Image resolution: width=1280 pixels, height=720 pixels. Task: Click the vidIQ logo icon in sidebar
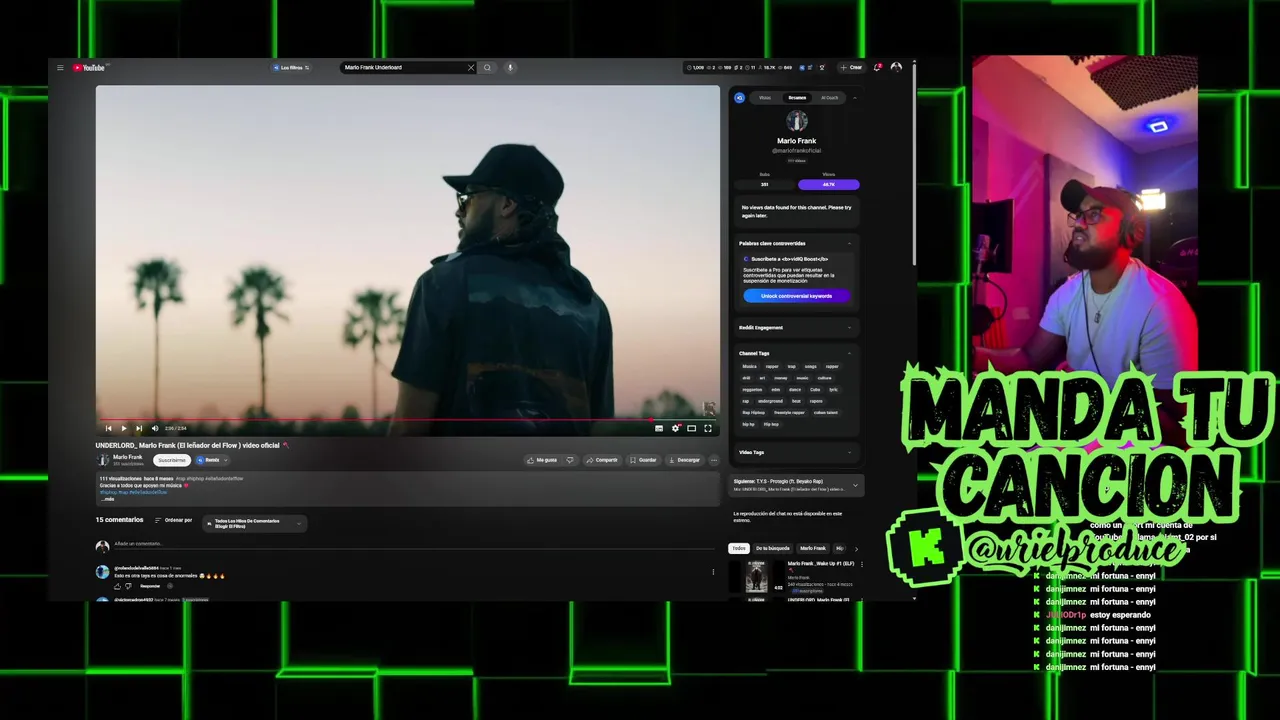(740, 98)
